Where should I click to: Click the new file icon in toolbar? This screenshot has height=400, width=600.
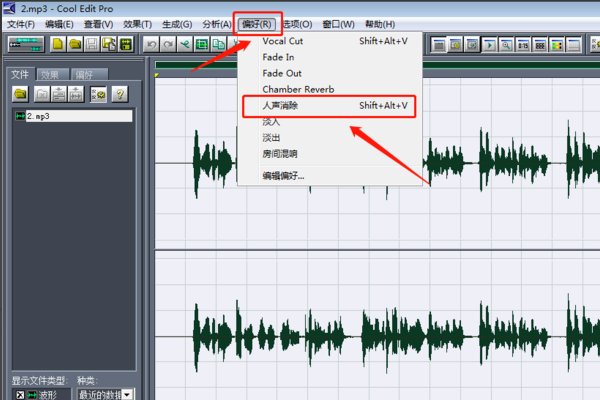pos(59,44)
